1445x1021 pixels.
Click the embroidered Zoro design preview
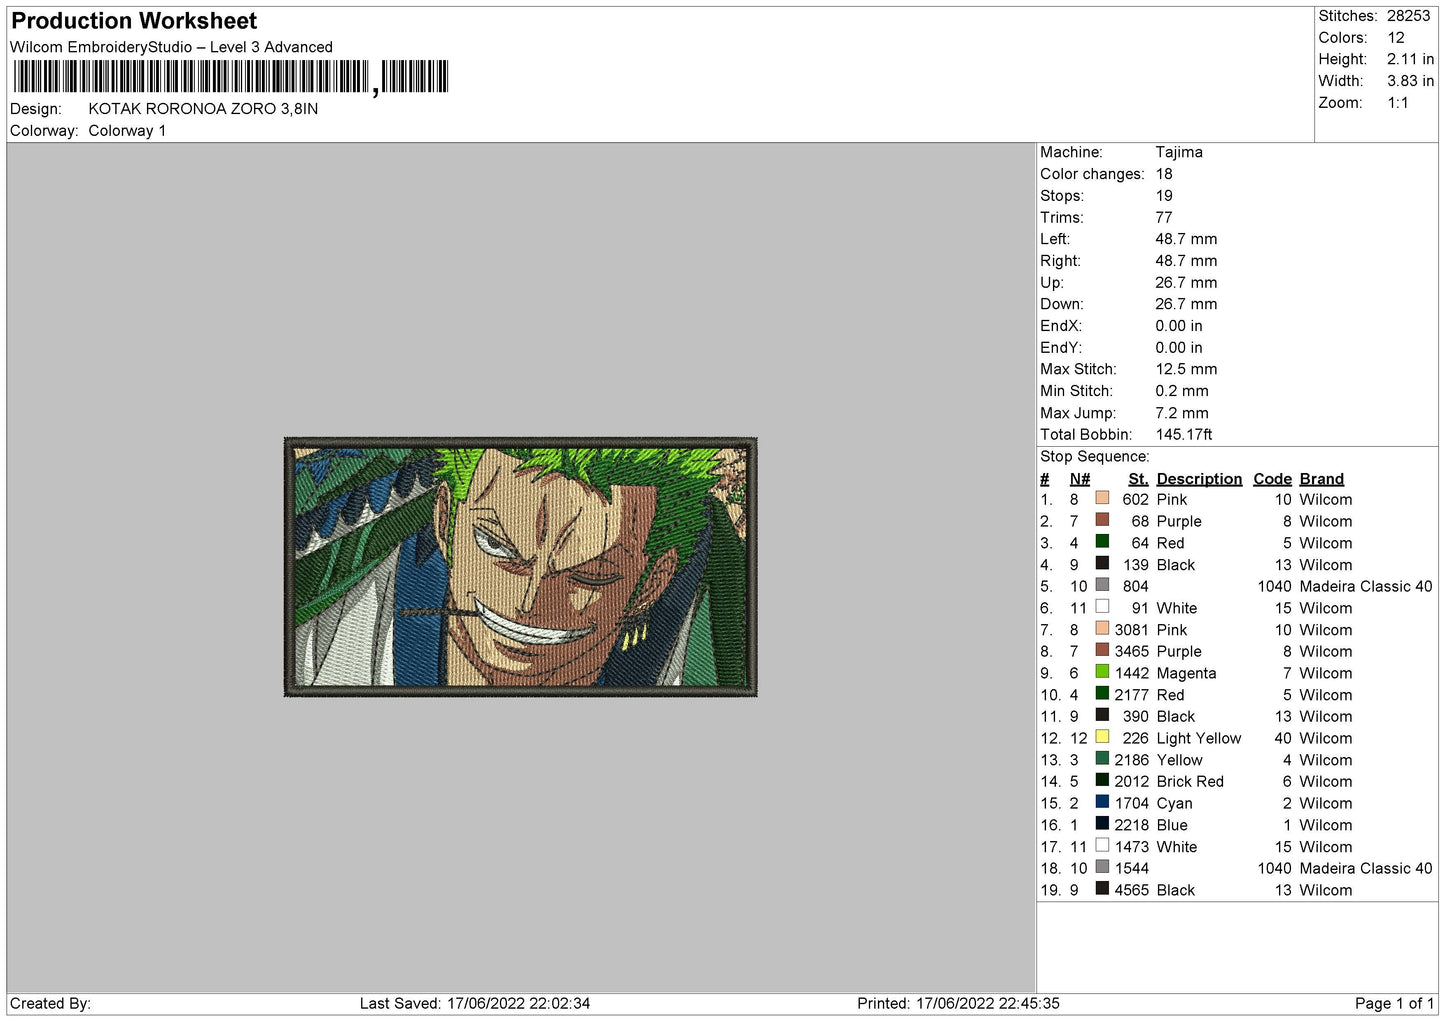tap(520, 566)
